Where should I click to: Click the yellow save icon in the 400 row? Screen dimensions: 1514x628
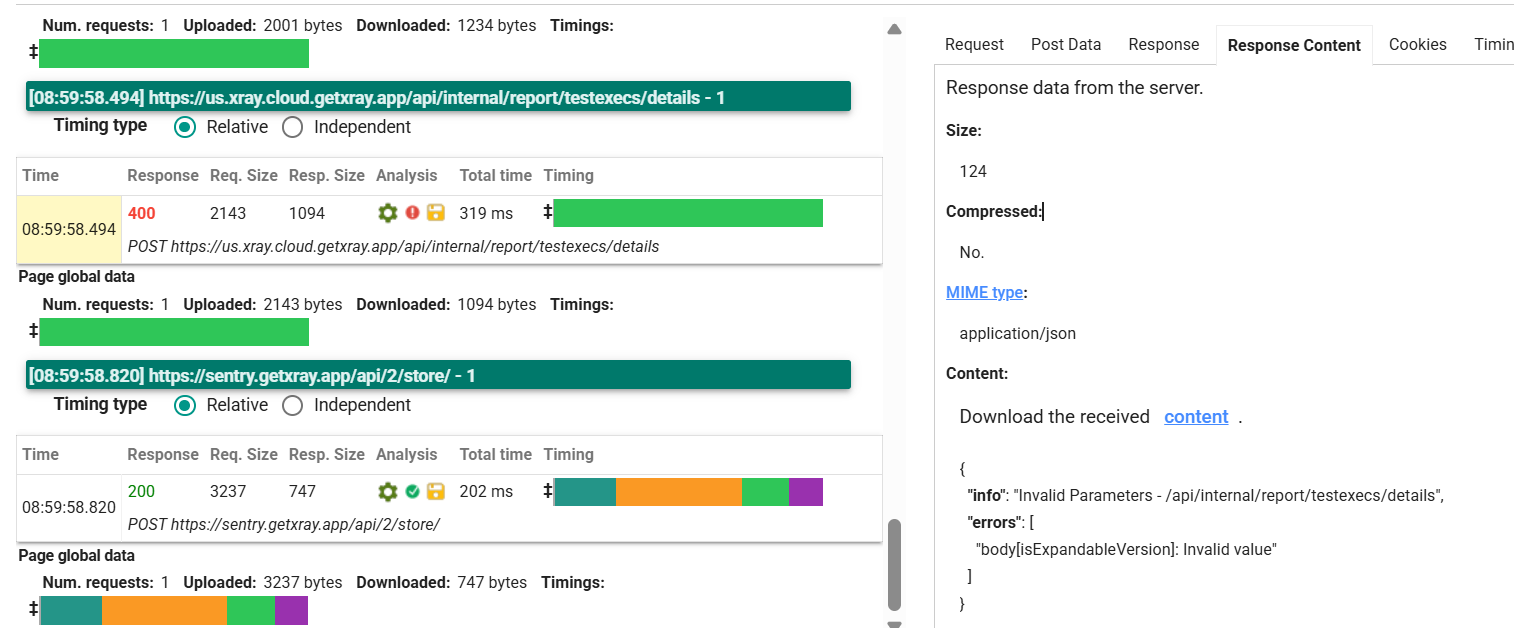tap(435, 213)
